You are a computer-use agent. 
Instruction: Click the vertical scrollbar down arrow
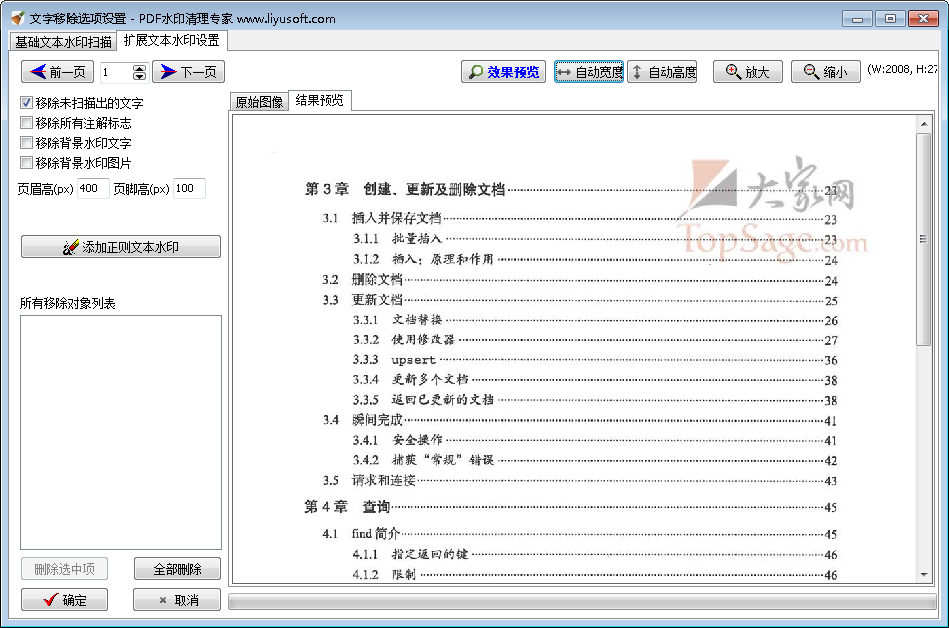(x=926, y=575)
